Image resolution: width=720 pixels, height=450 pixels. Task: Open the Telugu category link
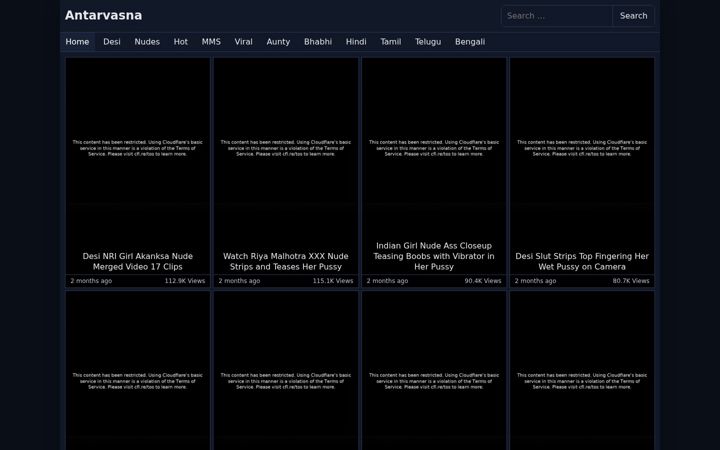coord(428,42)
